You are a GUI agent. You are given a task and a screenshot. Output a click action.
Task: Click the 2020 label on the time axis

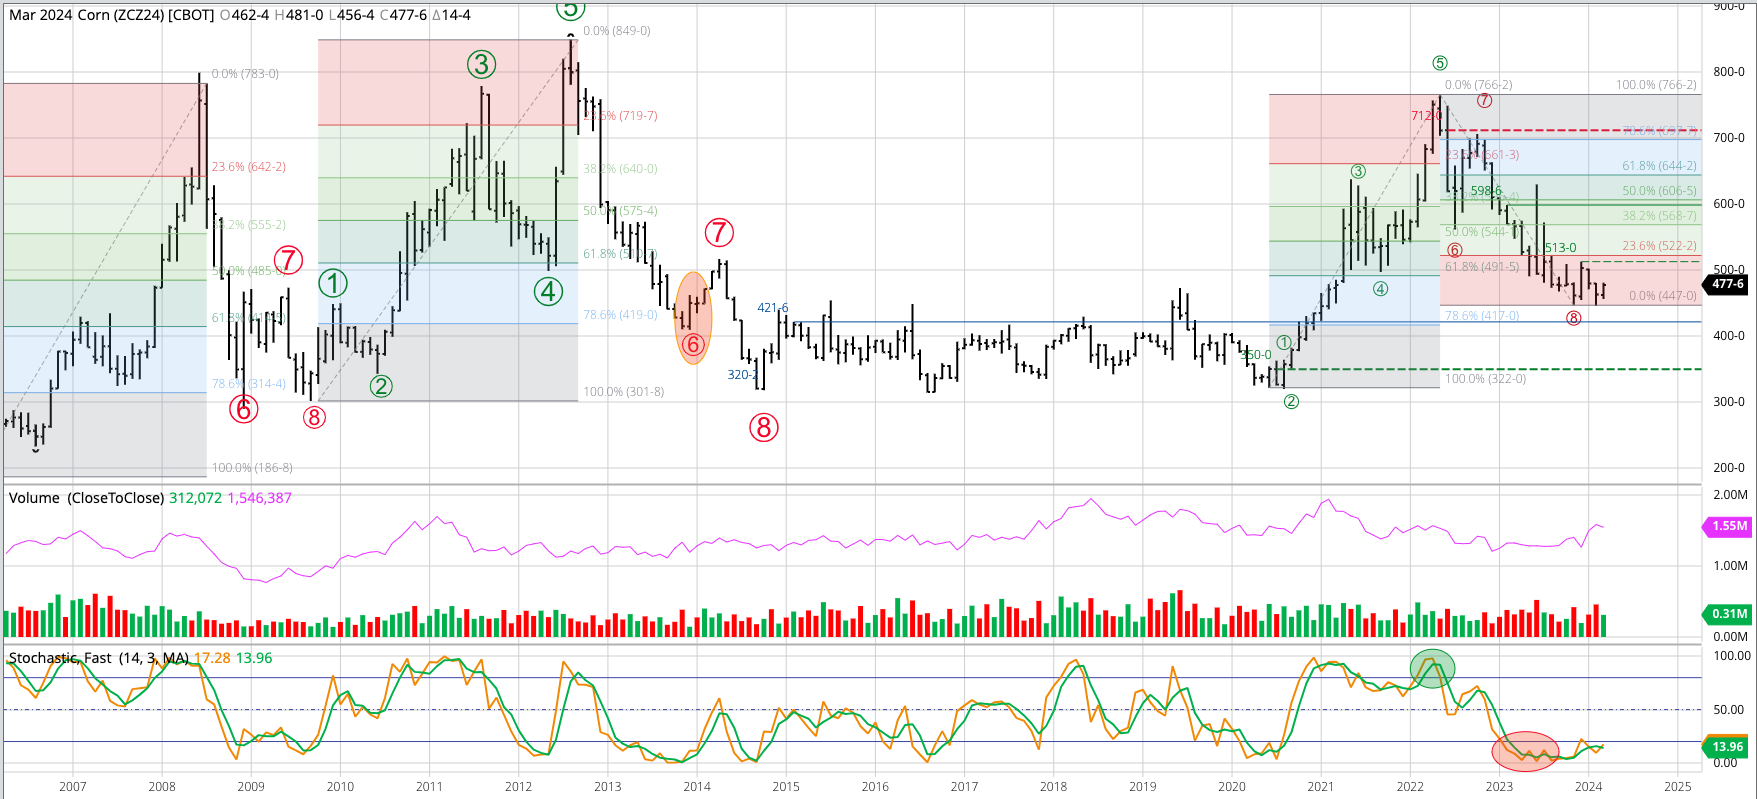[x=1232, y=786]
